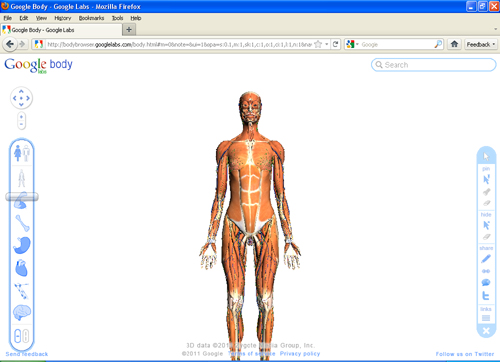Viewport: 500px width, 362px height.
Task: Share on Twitter using the t icon
Action: tap(486, 295)
